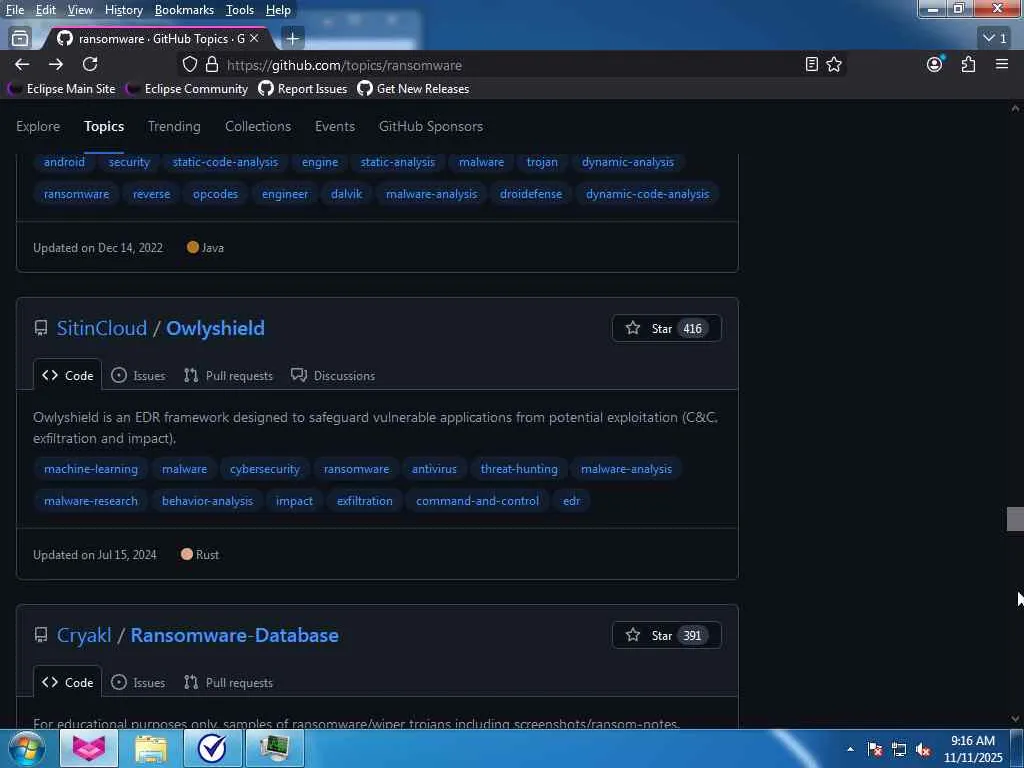Click the Star icon for Ransomware-Database
The height and width of the screenshot is (768, 1024).
633,635
